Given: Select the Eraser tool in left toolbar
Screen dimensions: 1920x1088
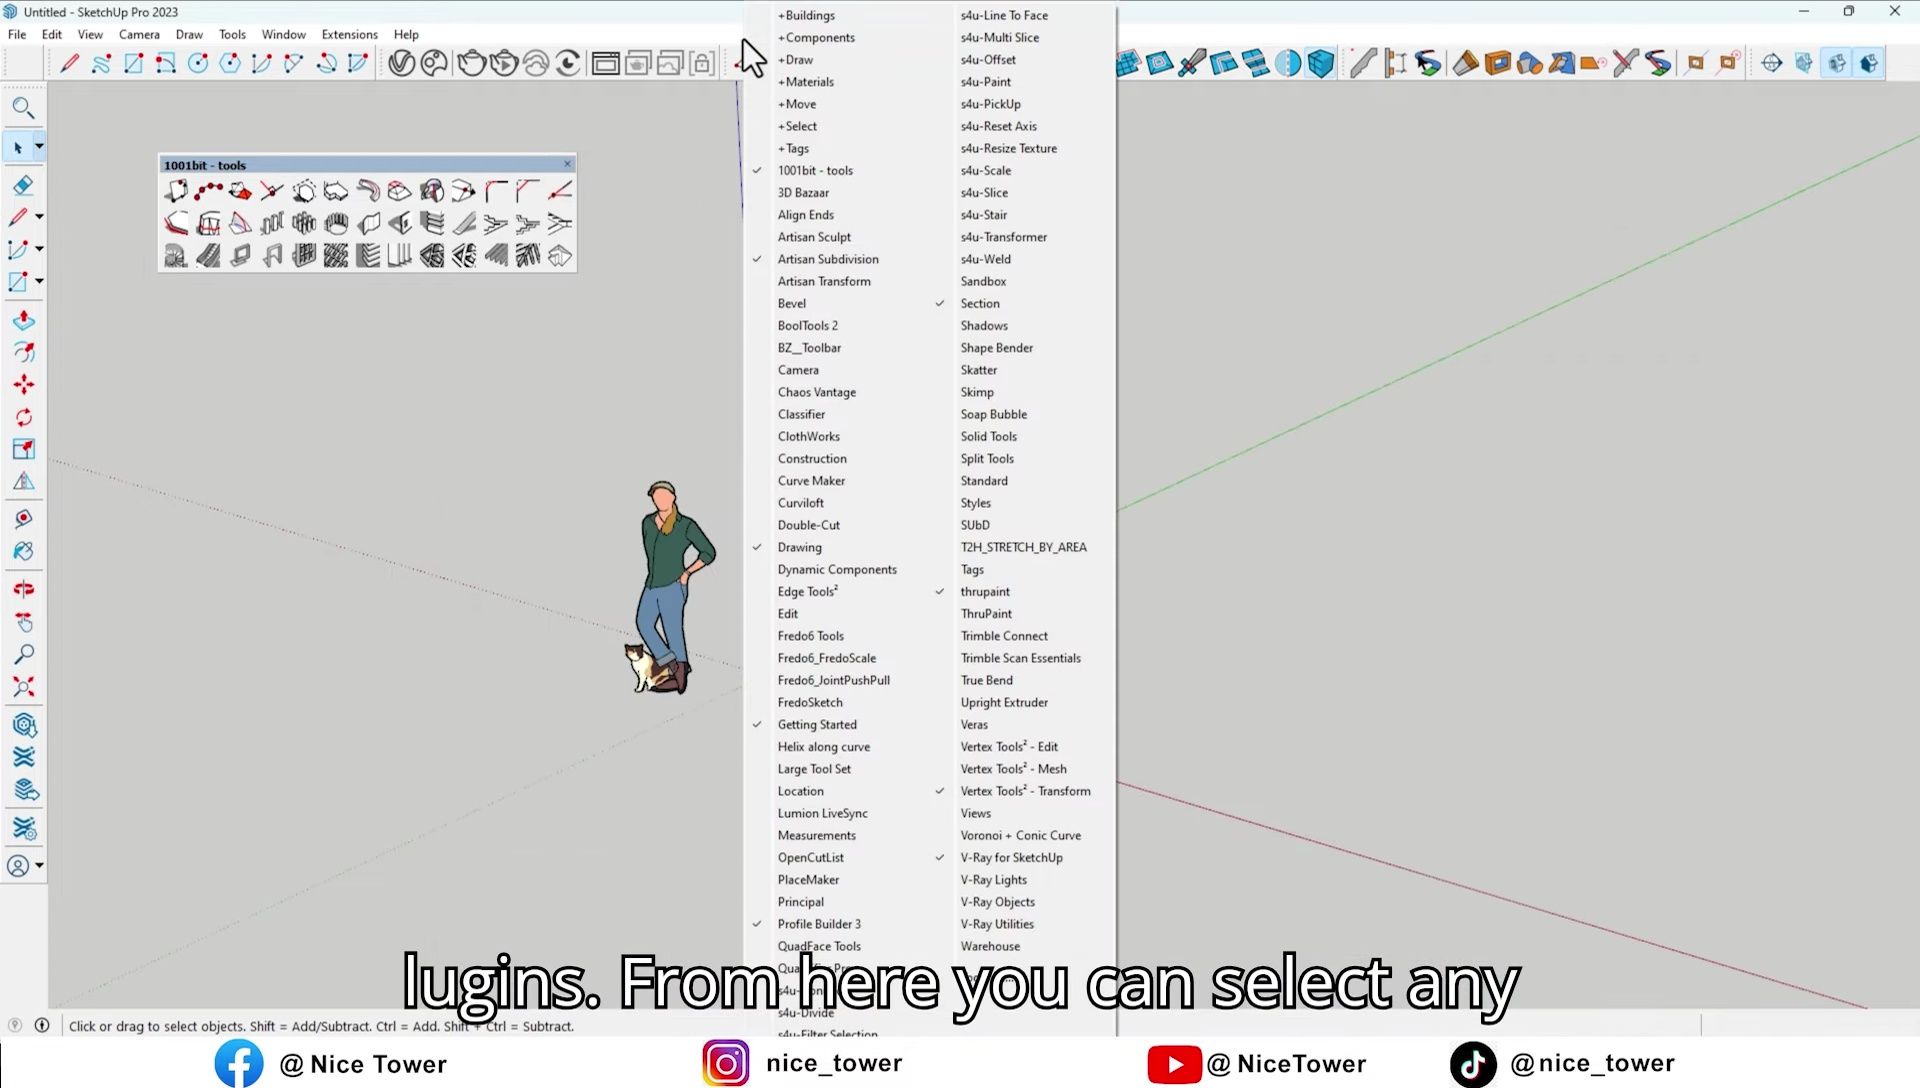Looking at the screenshot, I should pos(23,185).
